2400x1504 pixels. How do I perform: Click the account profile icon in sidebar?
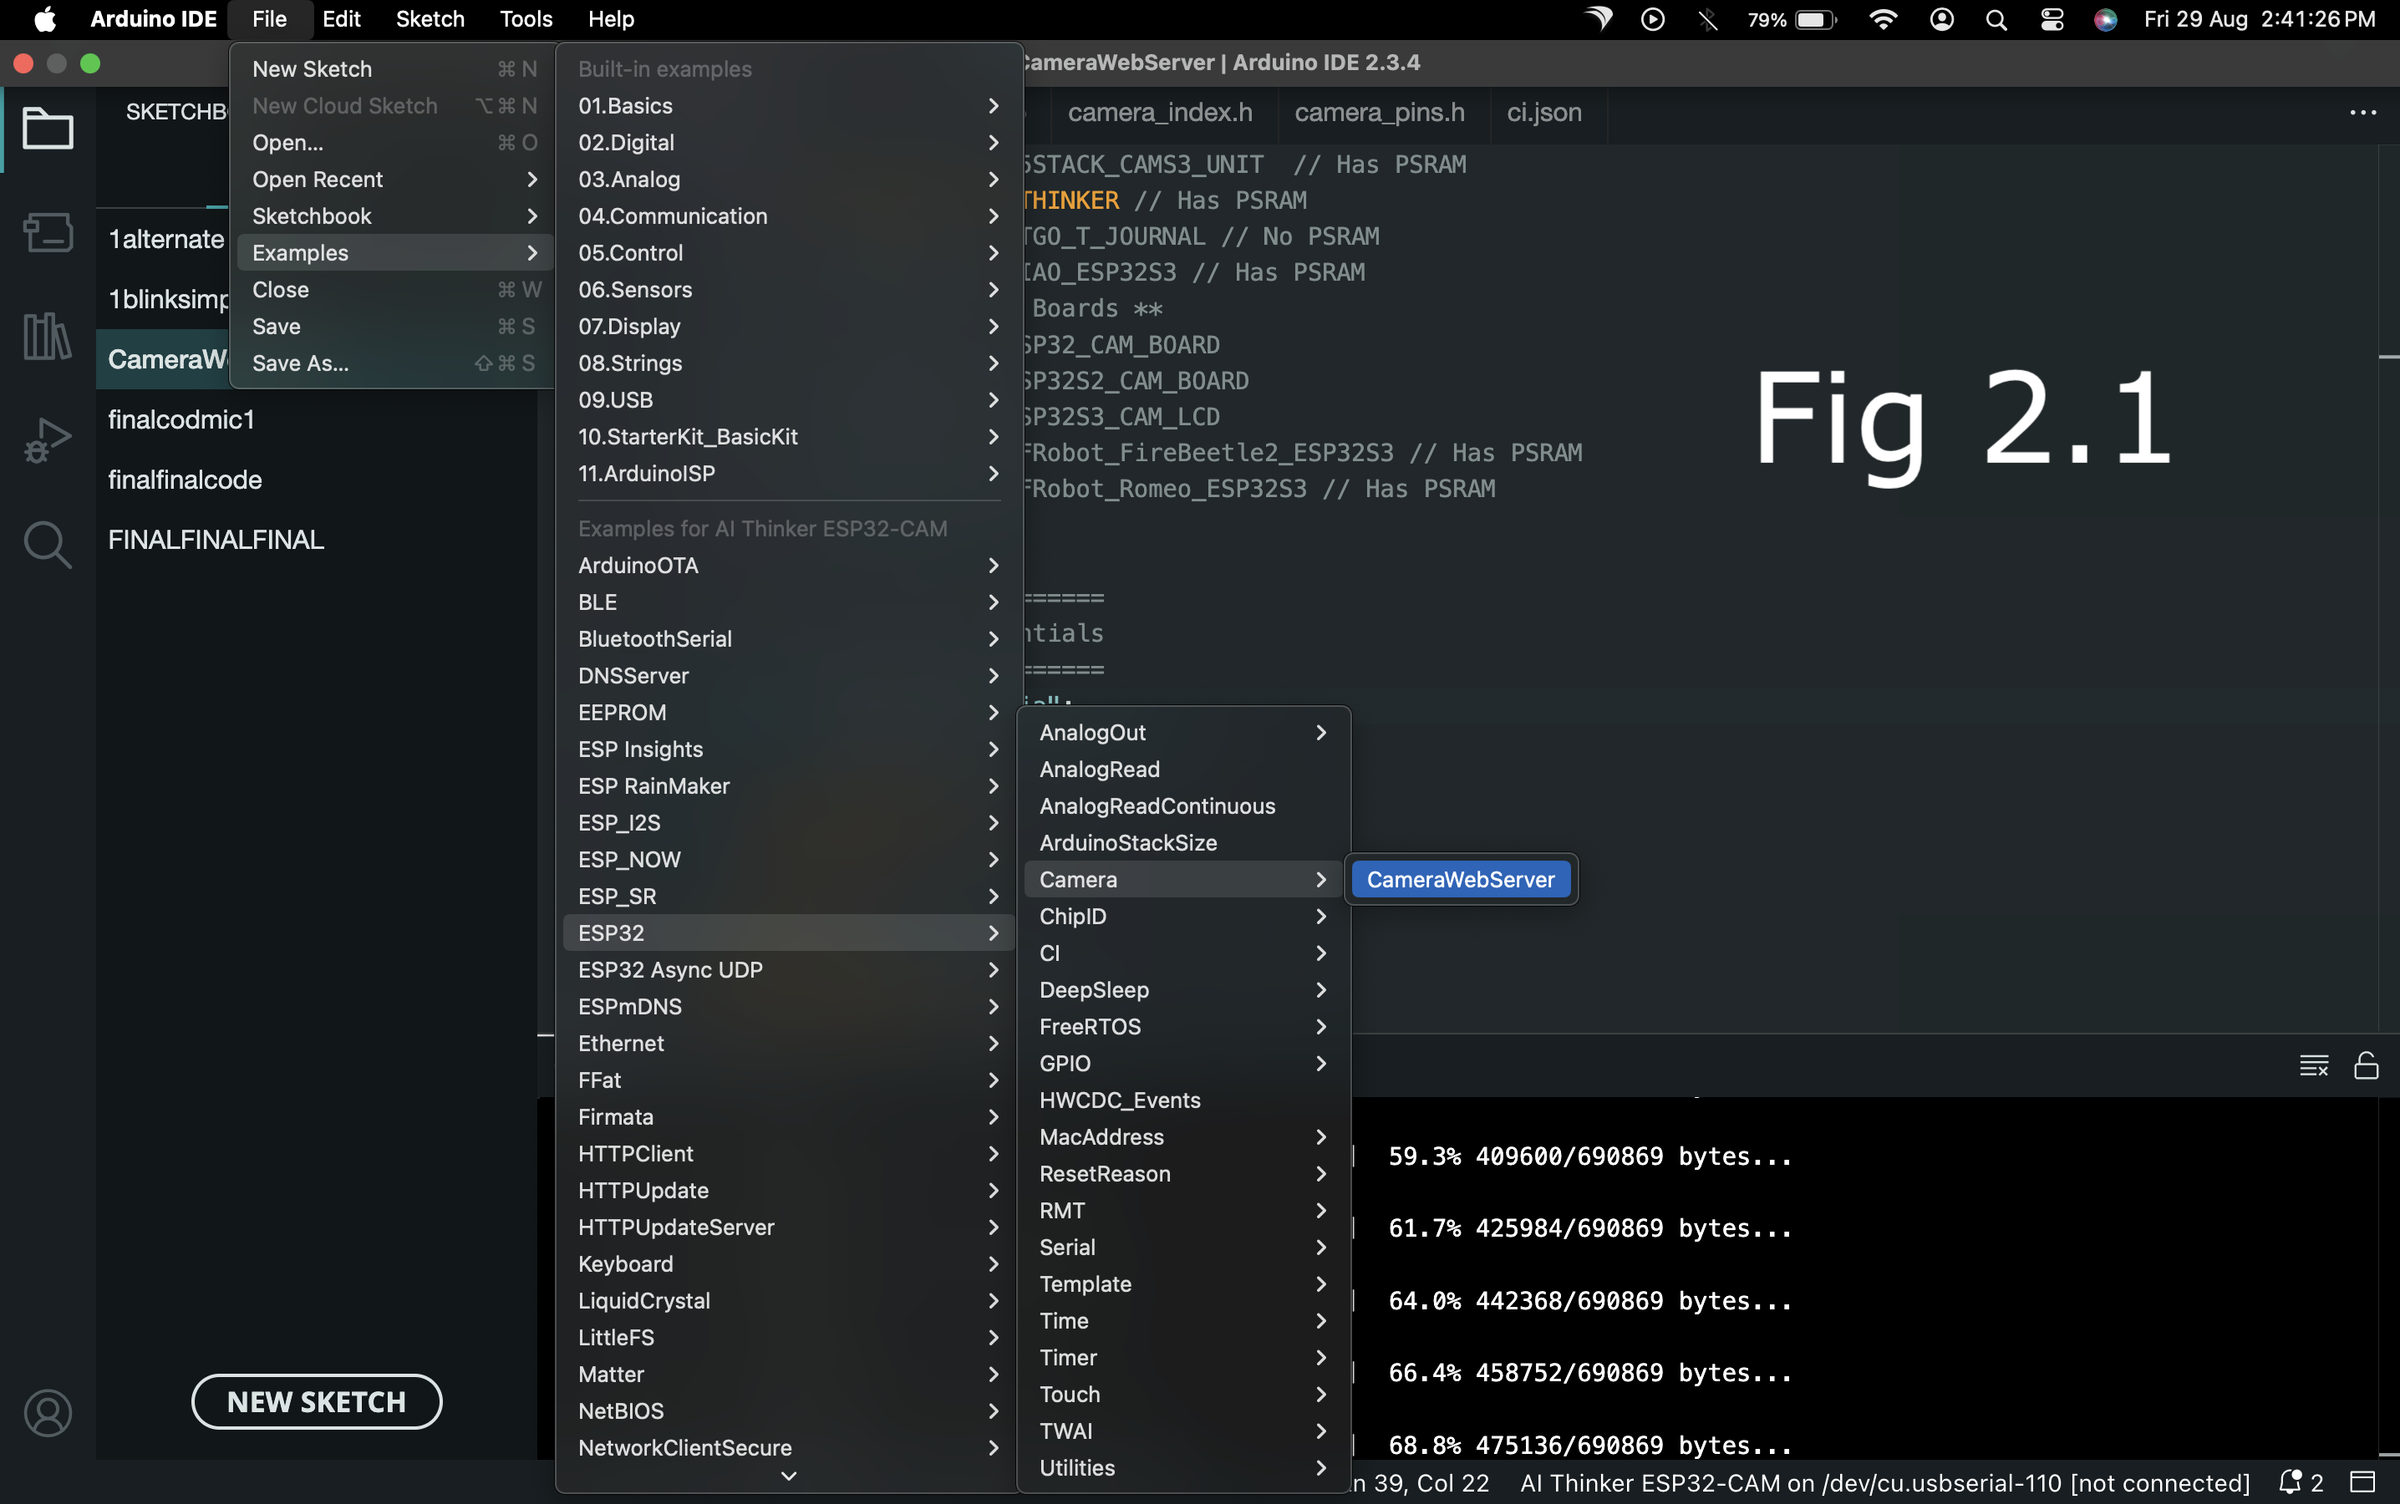coord(47,1412)
